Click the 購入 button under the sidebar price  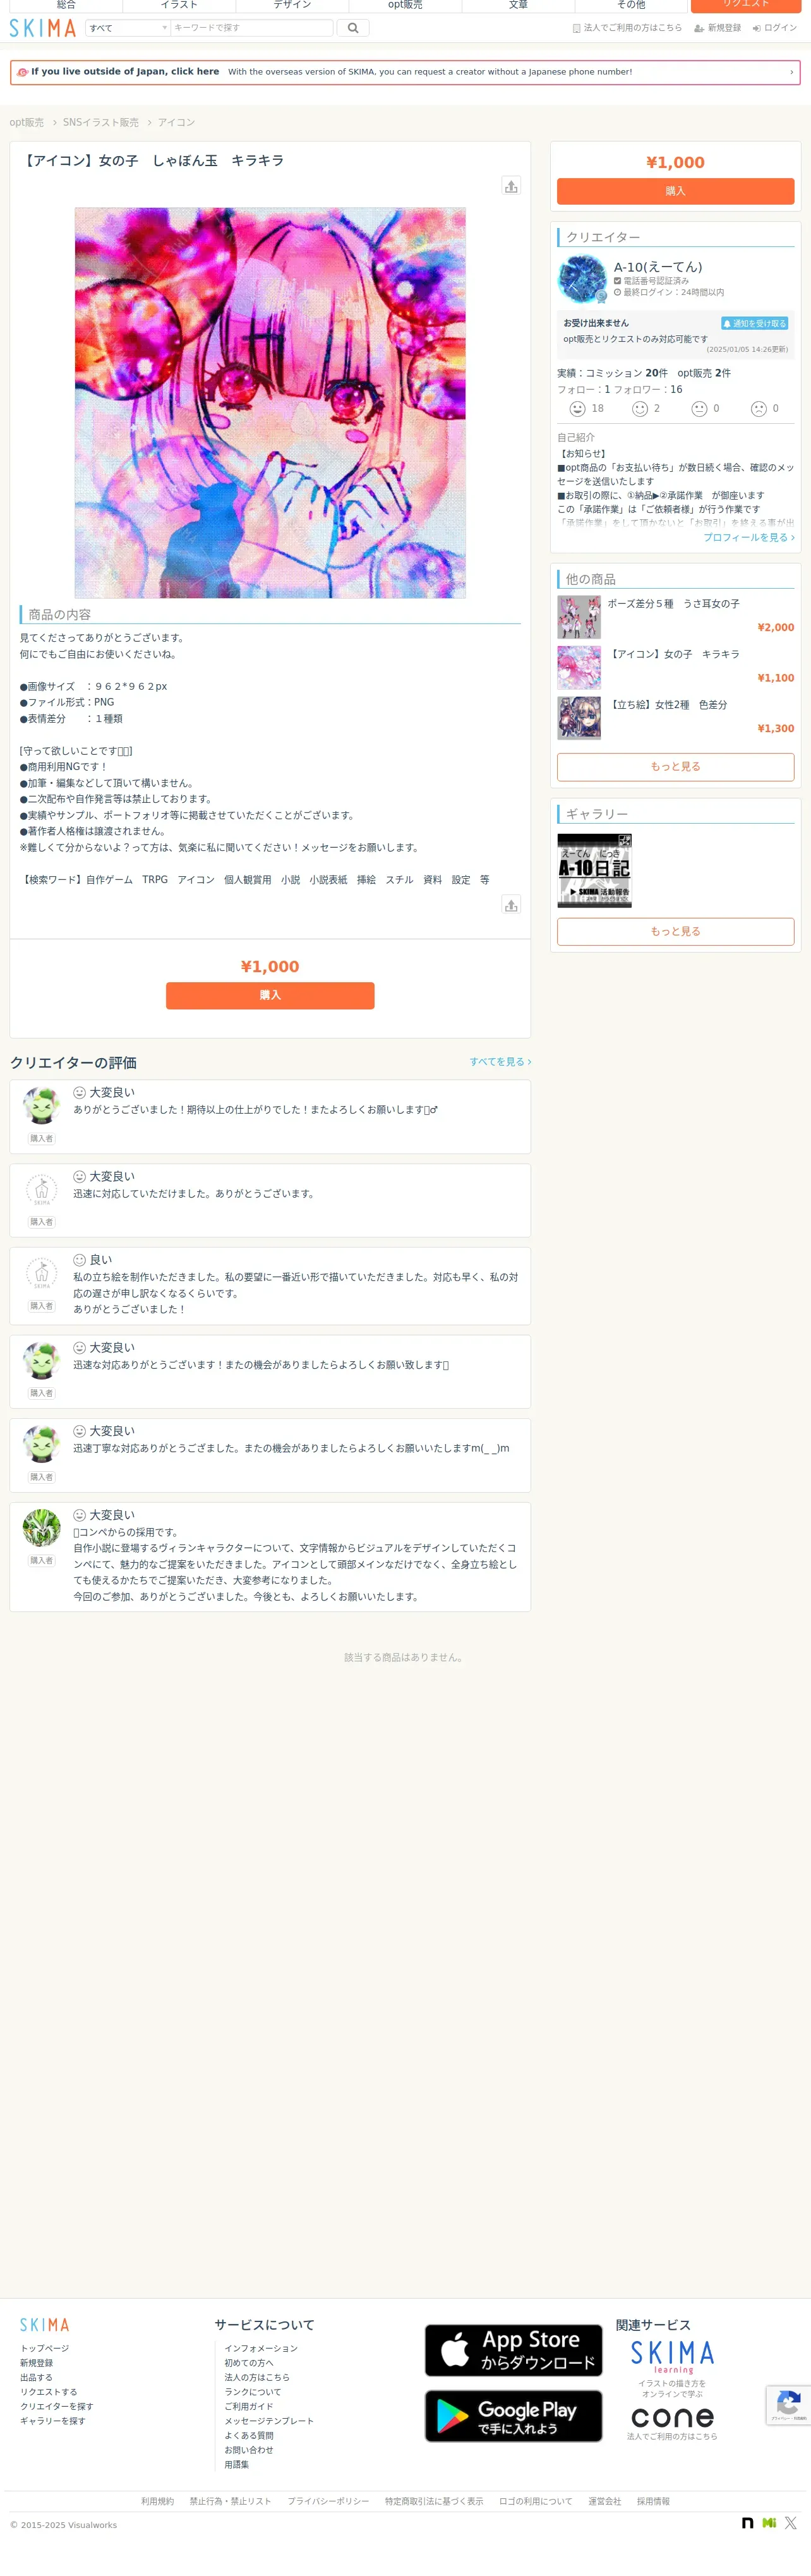675,191
